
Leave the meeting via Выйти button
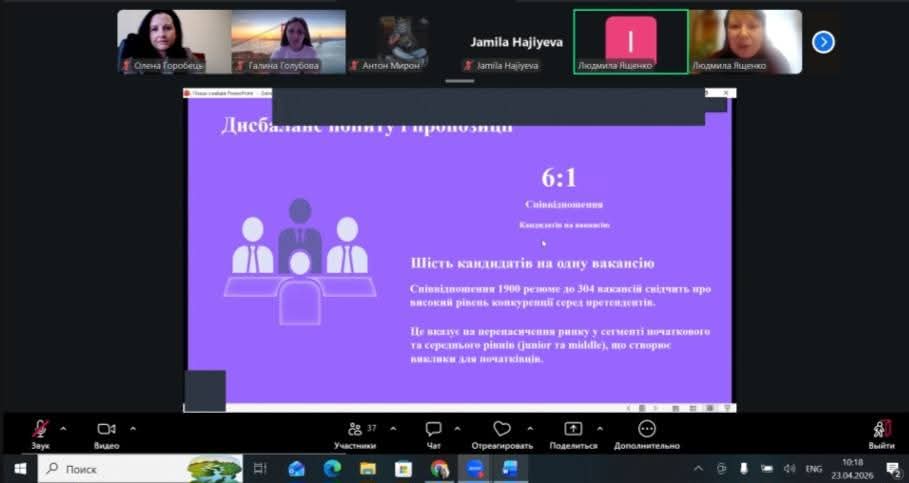881,429
